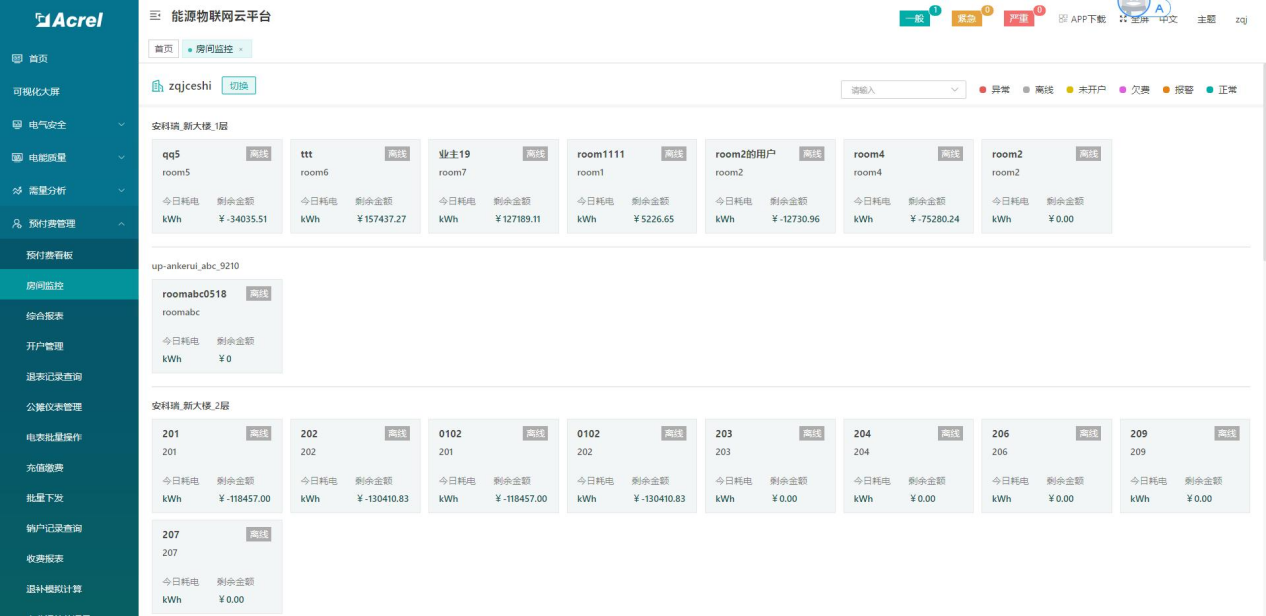Open 电表批量操作 submenu item
The image size is (1266, 616).
(x=69, y=437)
